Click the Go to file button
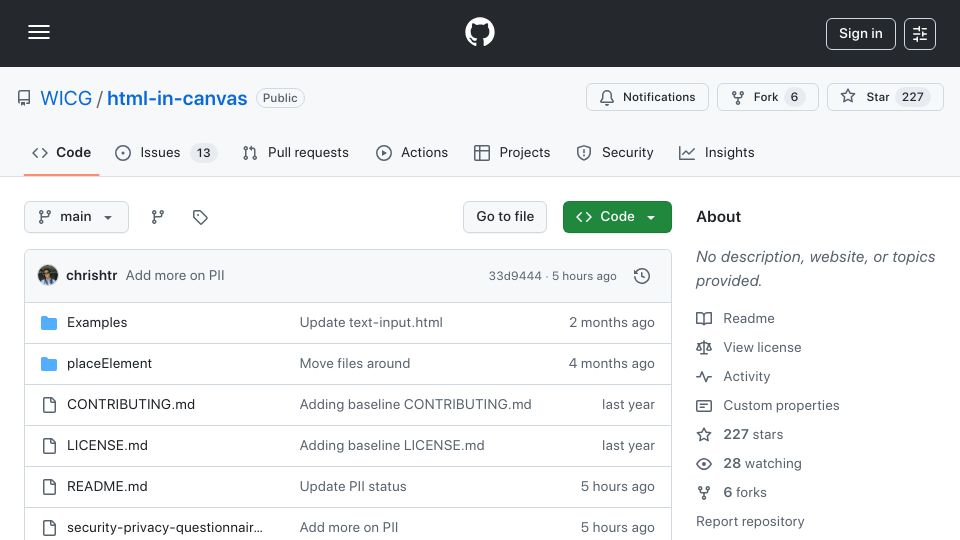This screenshot has height=540, width=960. [x=504, y=217]
